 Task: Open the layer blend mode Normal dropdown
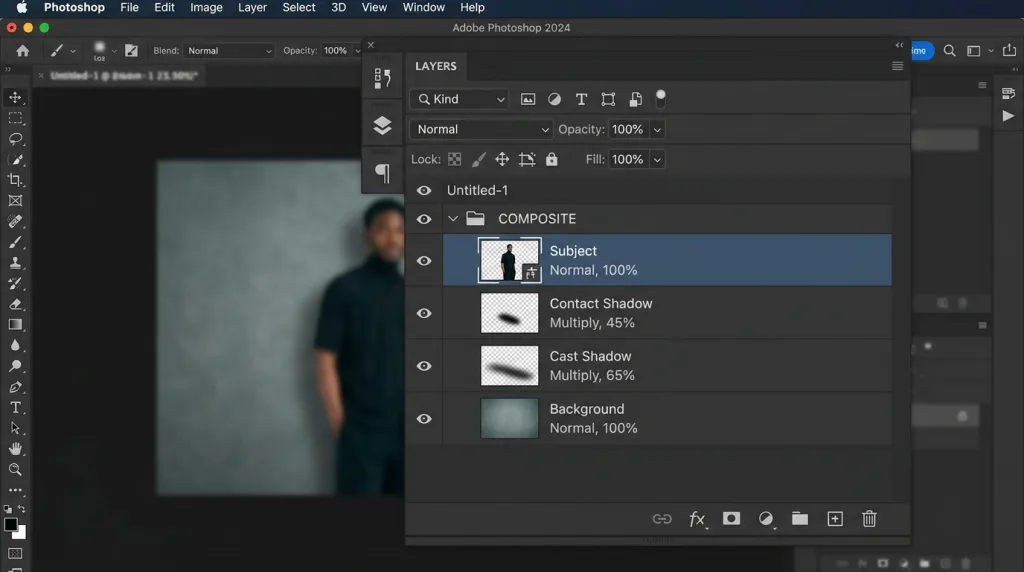click(481, 129)
